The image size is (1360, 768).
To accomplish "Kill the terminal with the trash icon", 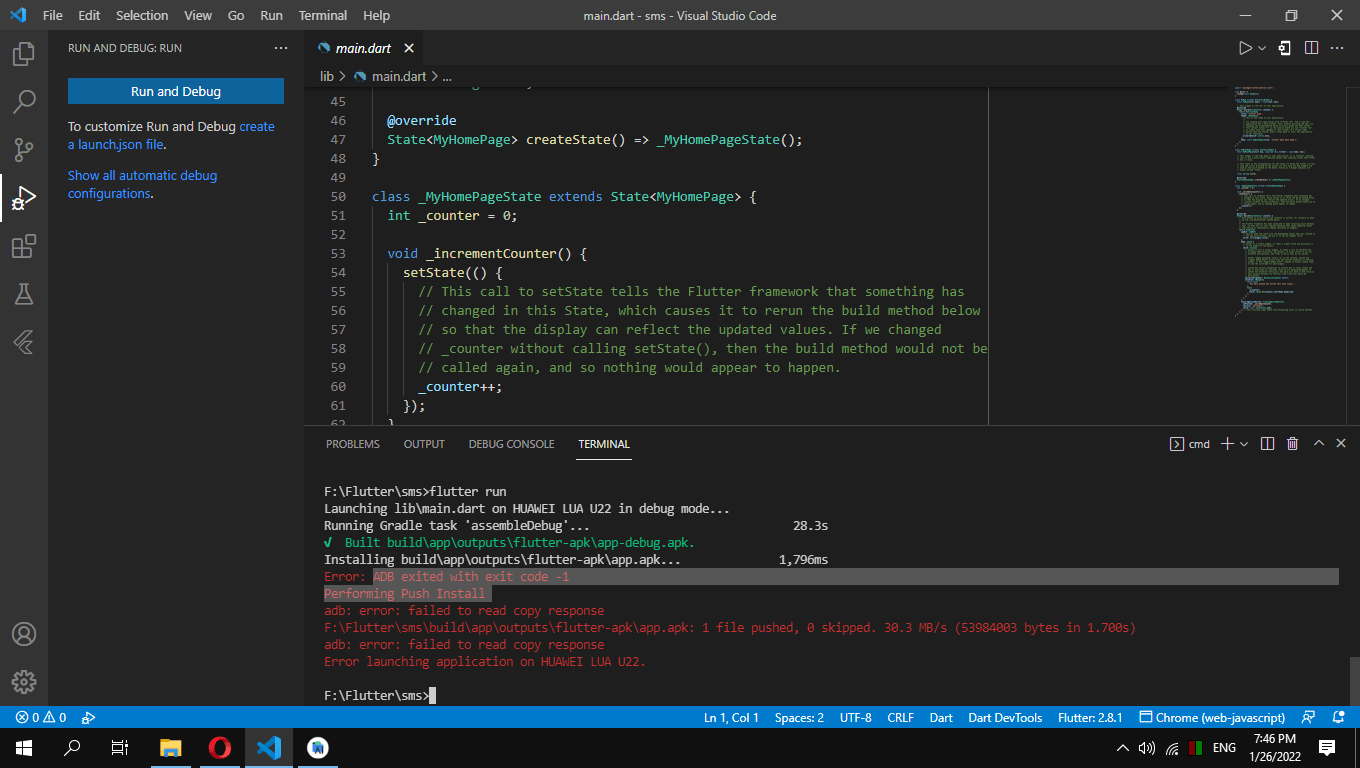I will (1292, 442).
